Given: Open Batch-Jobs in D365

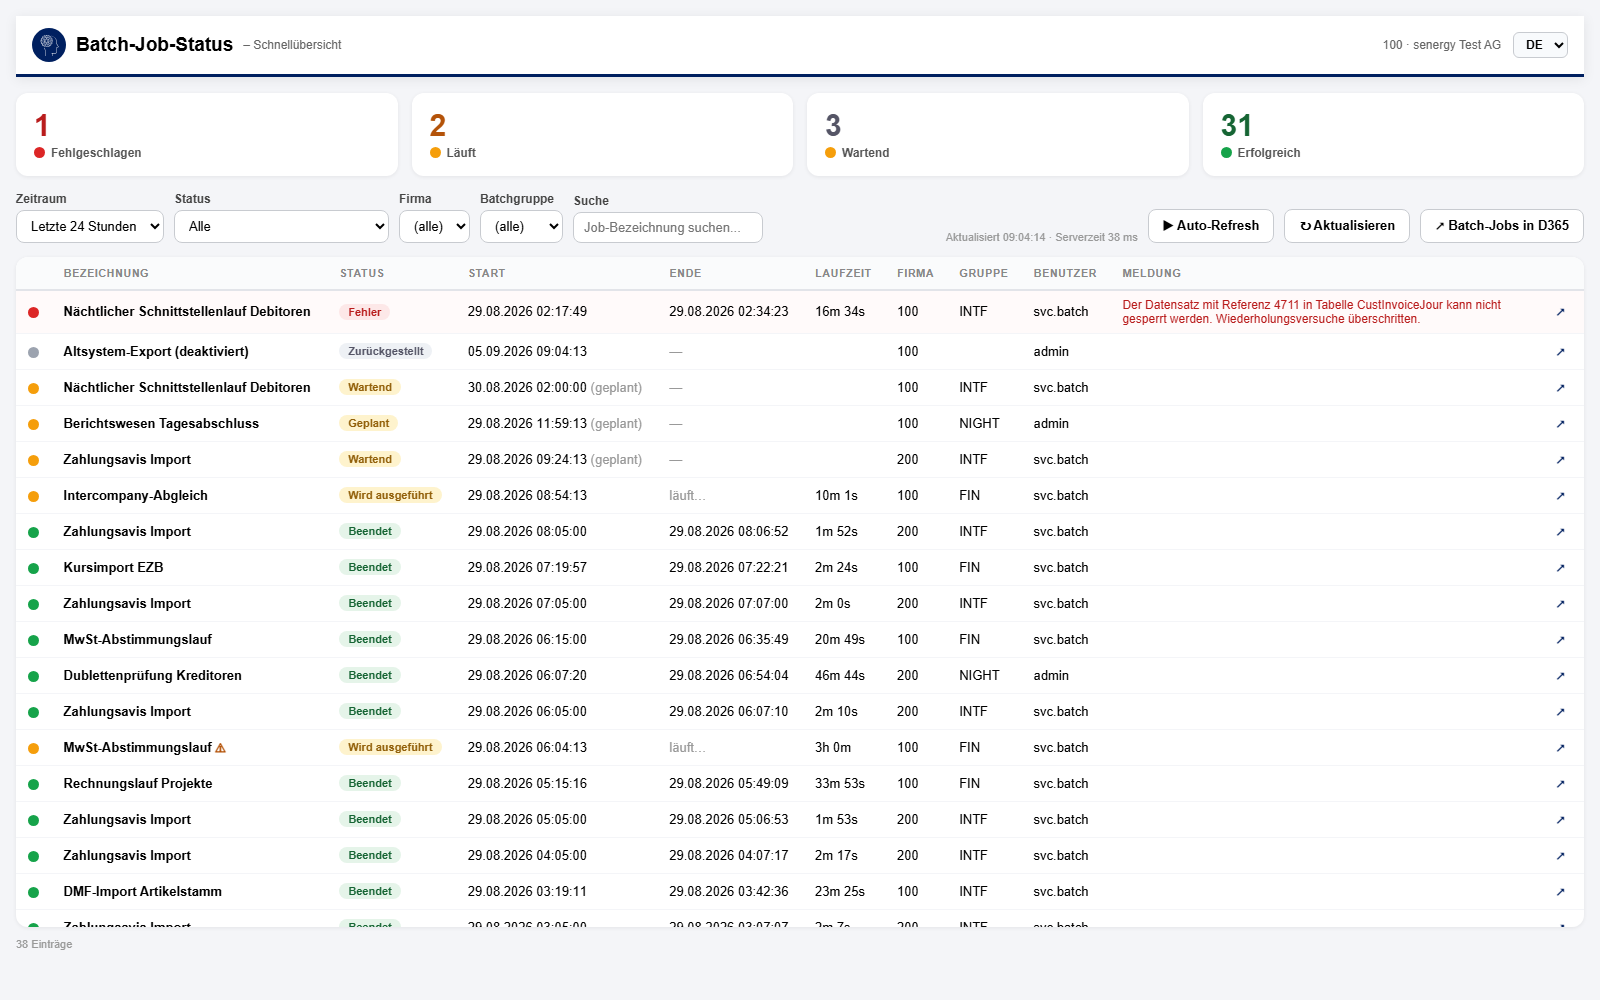Looking at the screenshot, I should tap(1502, 226).
